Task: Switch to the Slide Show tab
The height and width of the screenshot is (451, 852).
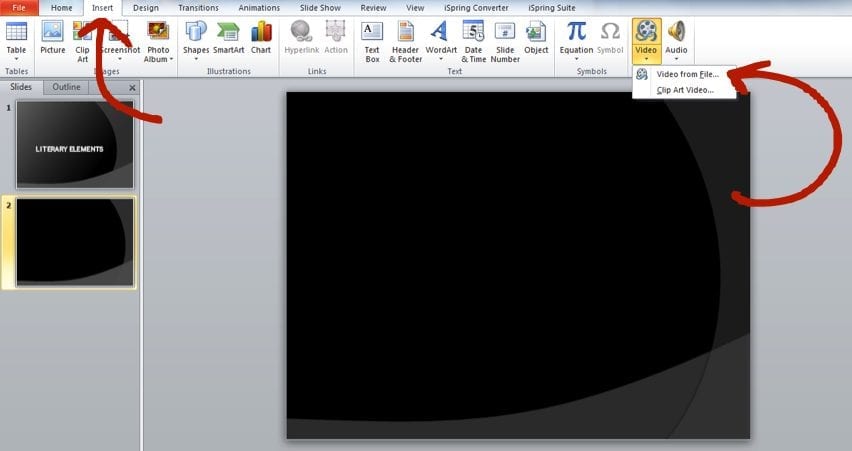Action: point(320,8)
